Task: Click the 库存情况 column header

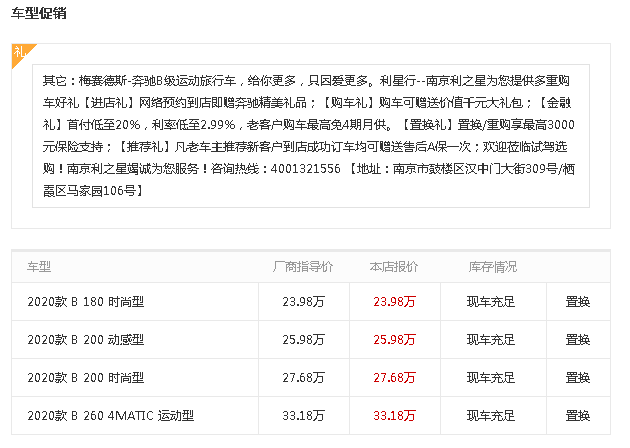Action: point(492,267)
